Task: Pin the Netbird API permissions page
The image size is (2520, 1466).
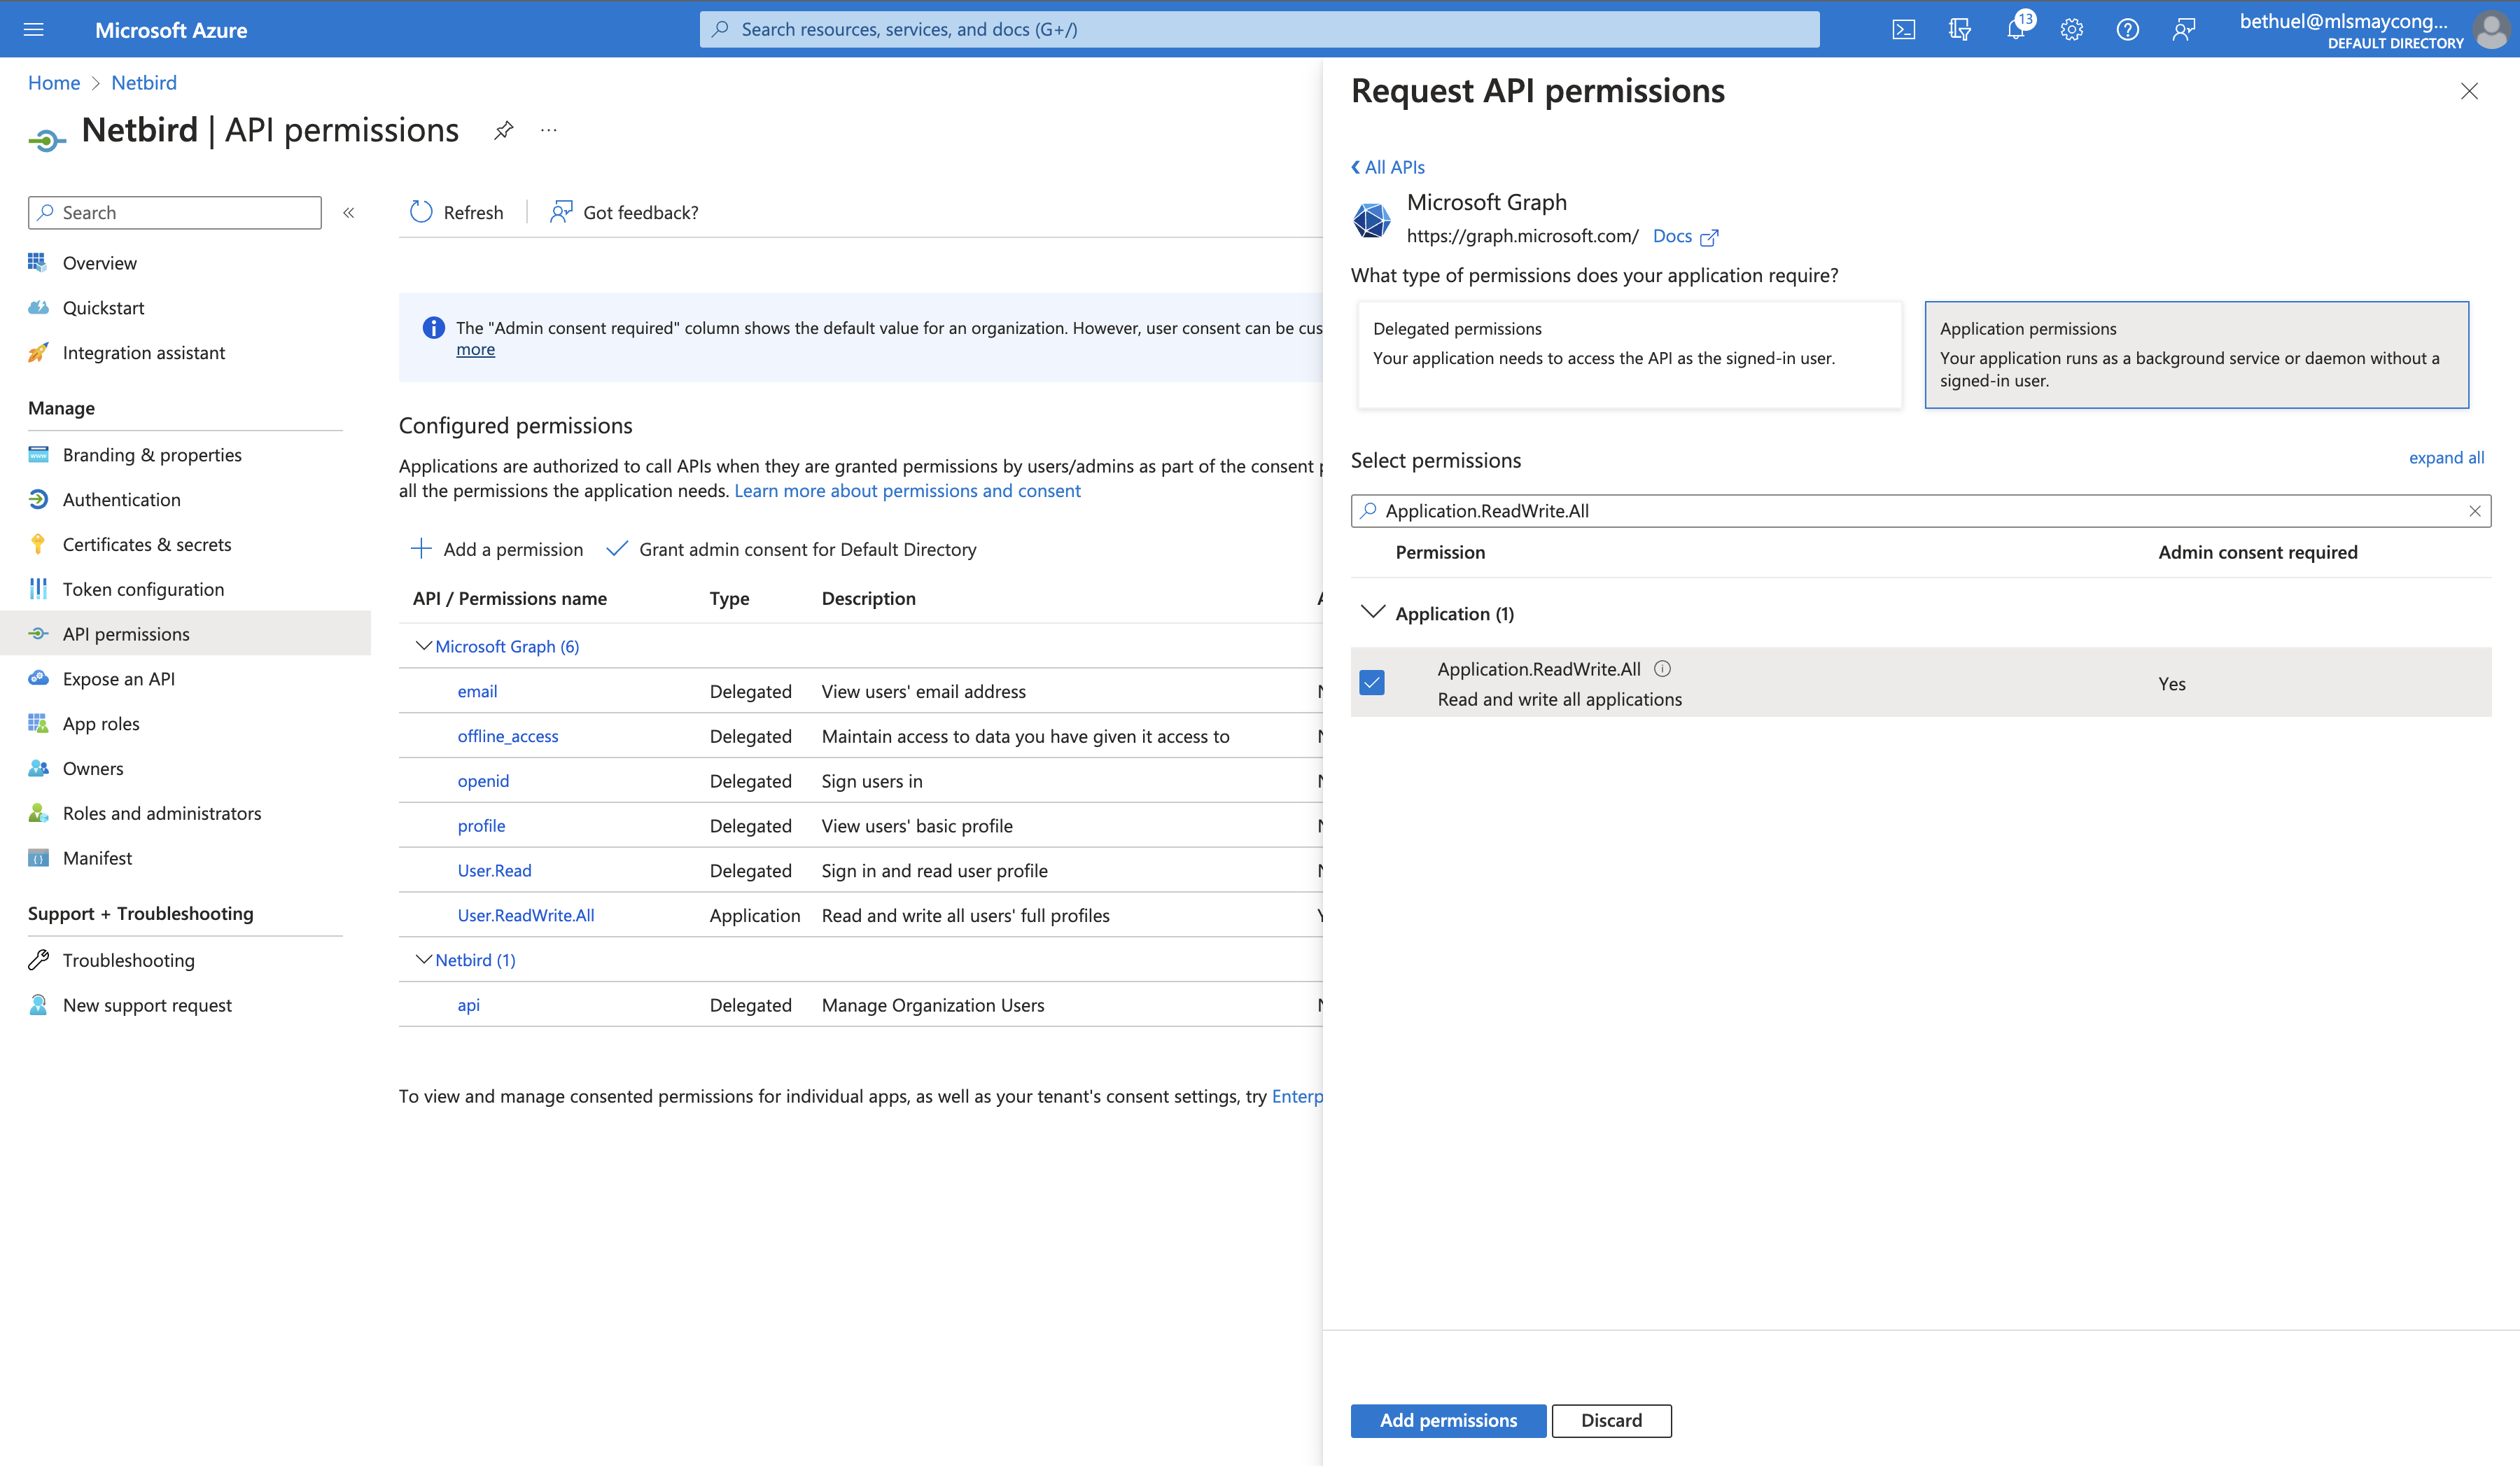Action: [503, 130]
